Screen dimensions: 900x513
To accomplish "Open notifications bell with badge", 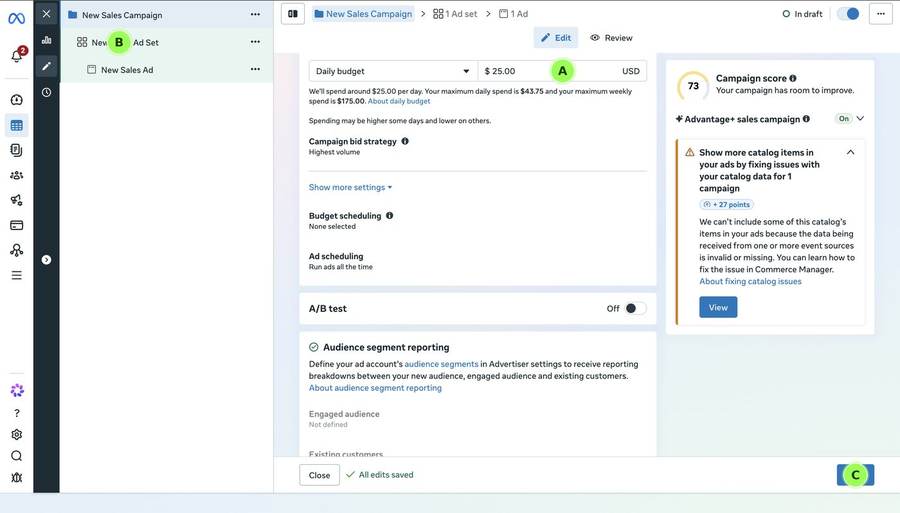I will pyautogui.click(x=17, y=55).
